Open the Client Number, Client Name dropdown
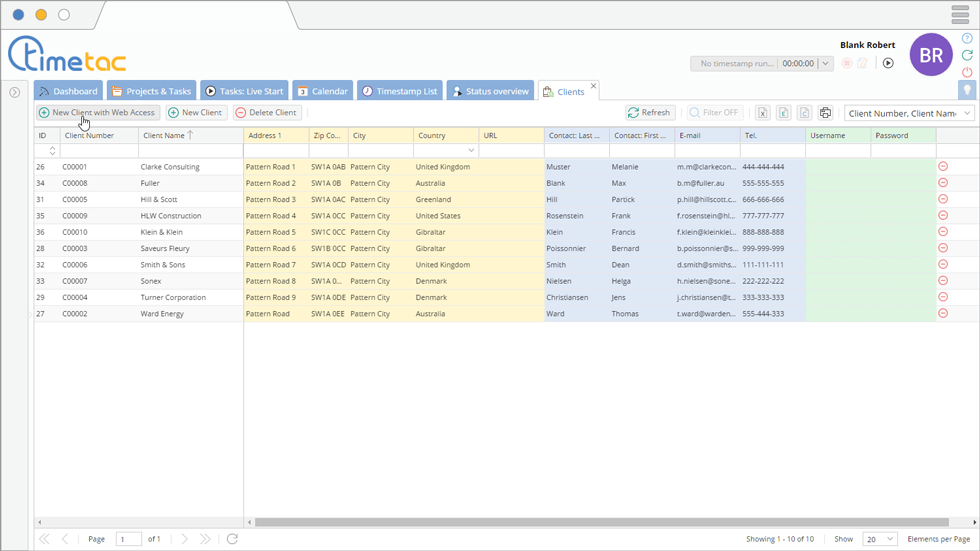 coord(909,113)
